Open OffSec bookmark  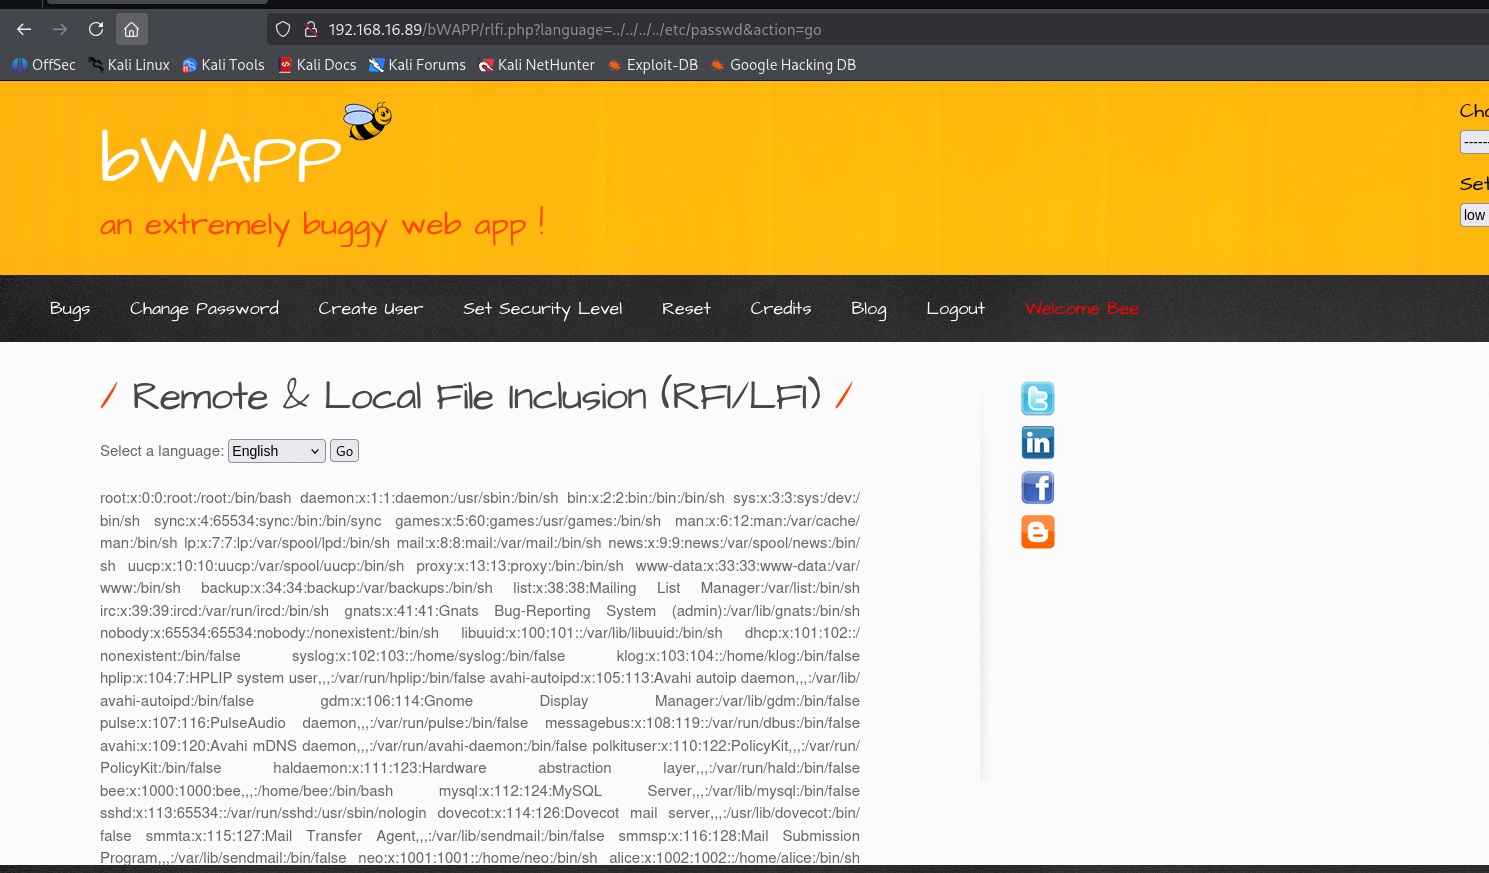click(x=44, y=65)
